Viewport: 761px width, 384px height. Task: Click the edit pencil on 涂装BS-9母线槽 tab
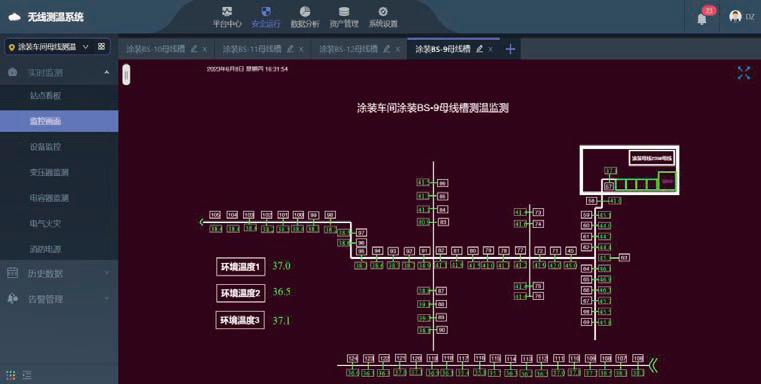tap(480, 49)
